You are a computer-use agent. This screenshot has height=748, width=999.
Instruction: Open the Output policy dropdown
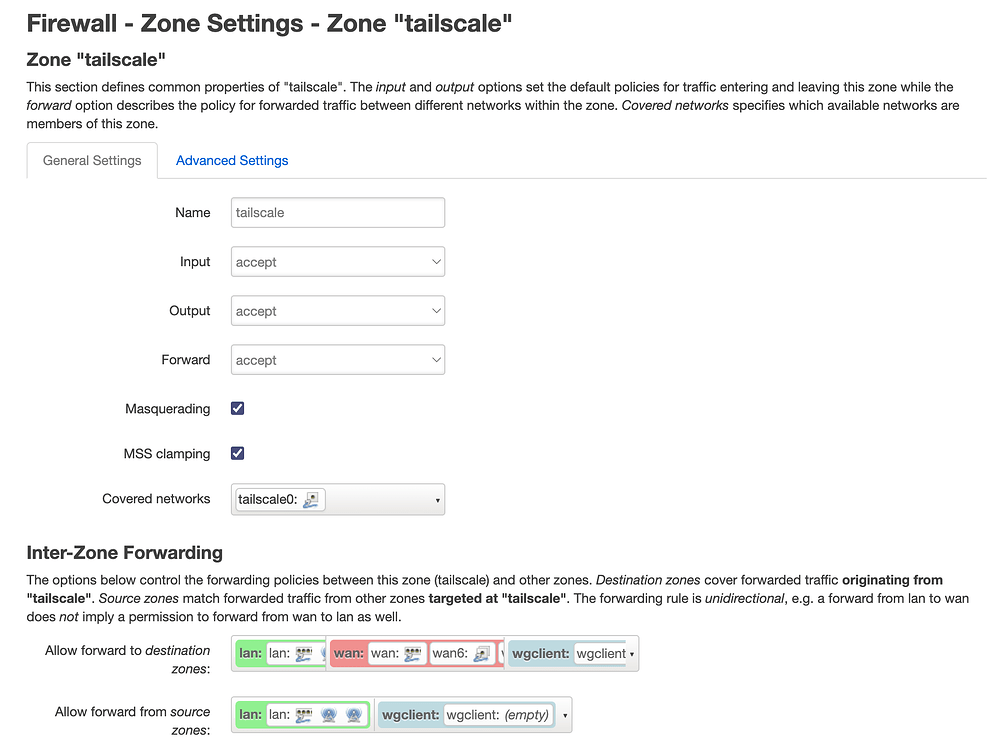[337, 310]
